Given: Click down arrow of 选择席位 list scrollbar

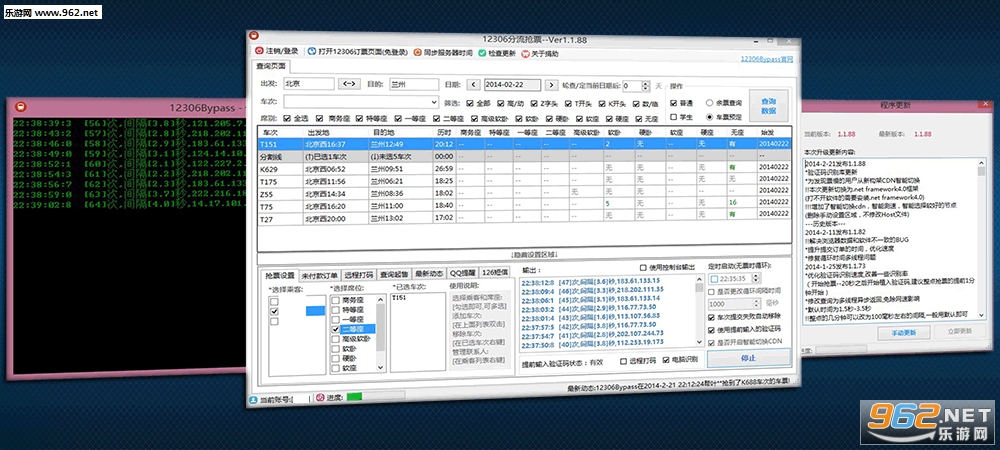Looking at the screenshot, I should pyautogui.click(x=381, y=367).
